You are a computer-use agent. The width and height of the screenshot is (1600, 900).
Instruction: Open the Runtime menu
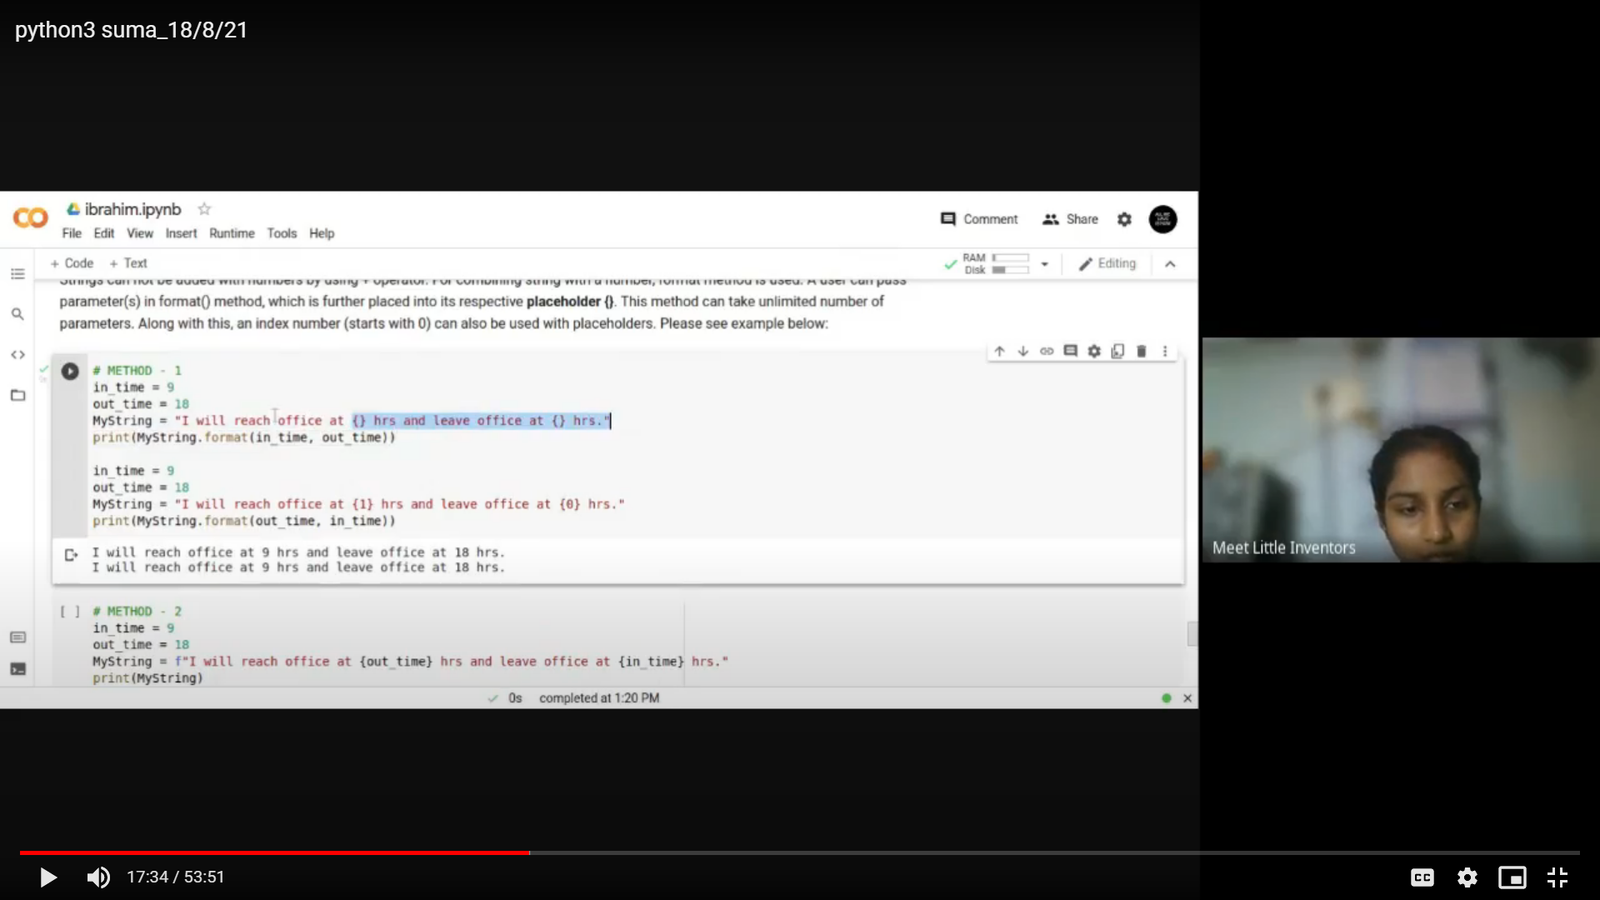tap(231, 233)
